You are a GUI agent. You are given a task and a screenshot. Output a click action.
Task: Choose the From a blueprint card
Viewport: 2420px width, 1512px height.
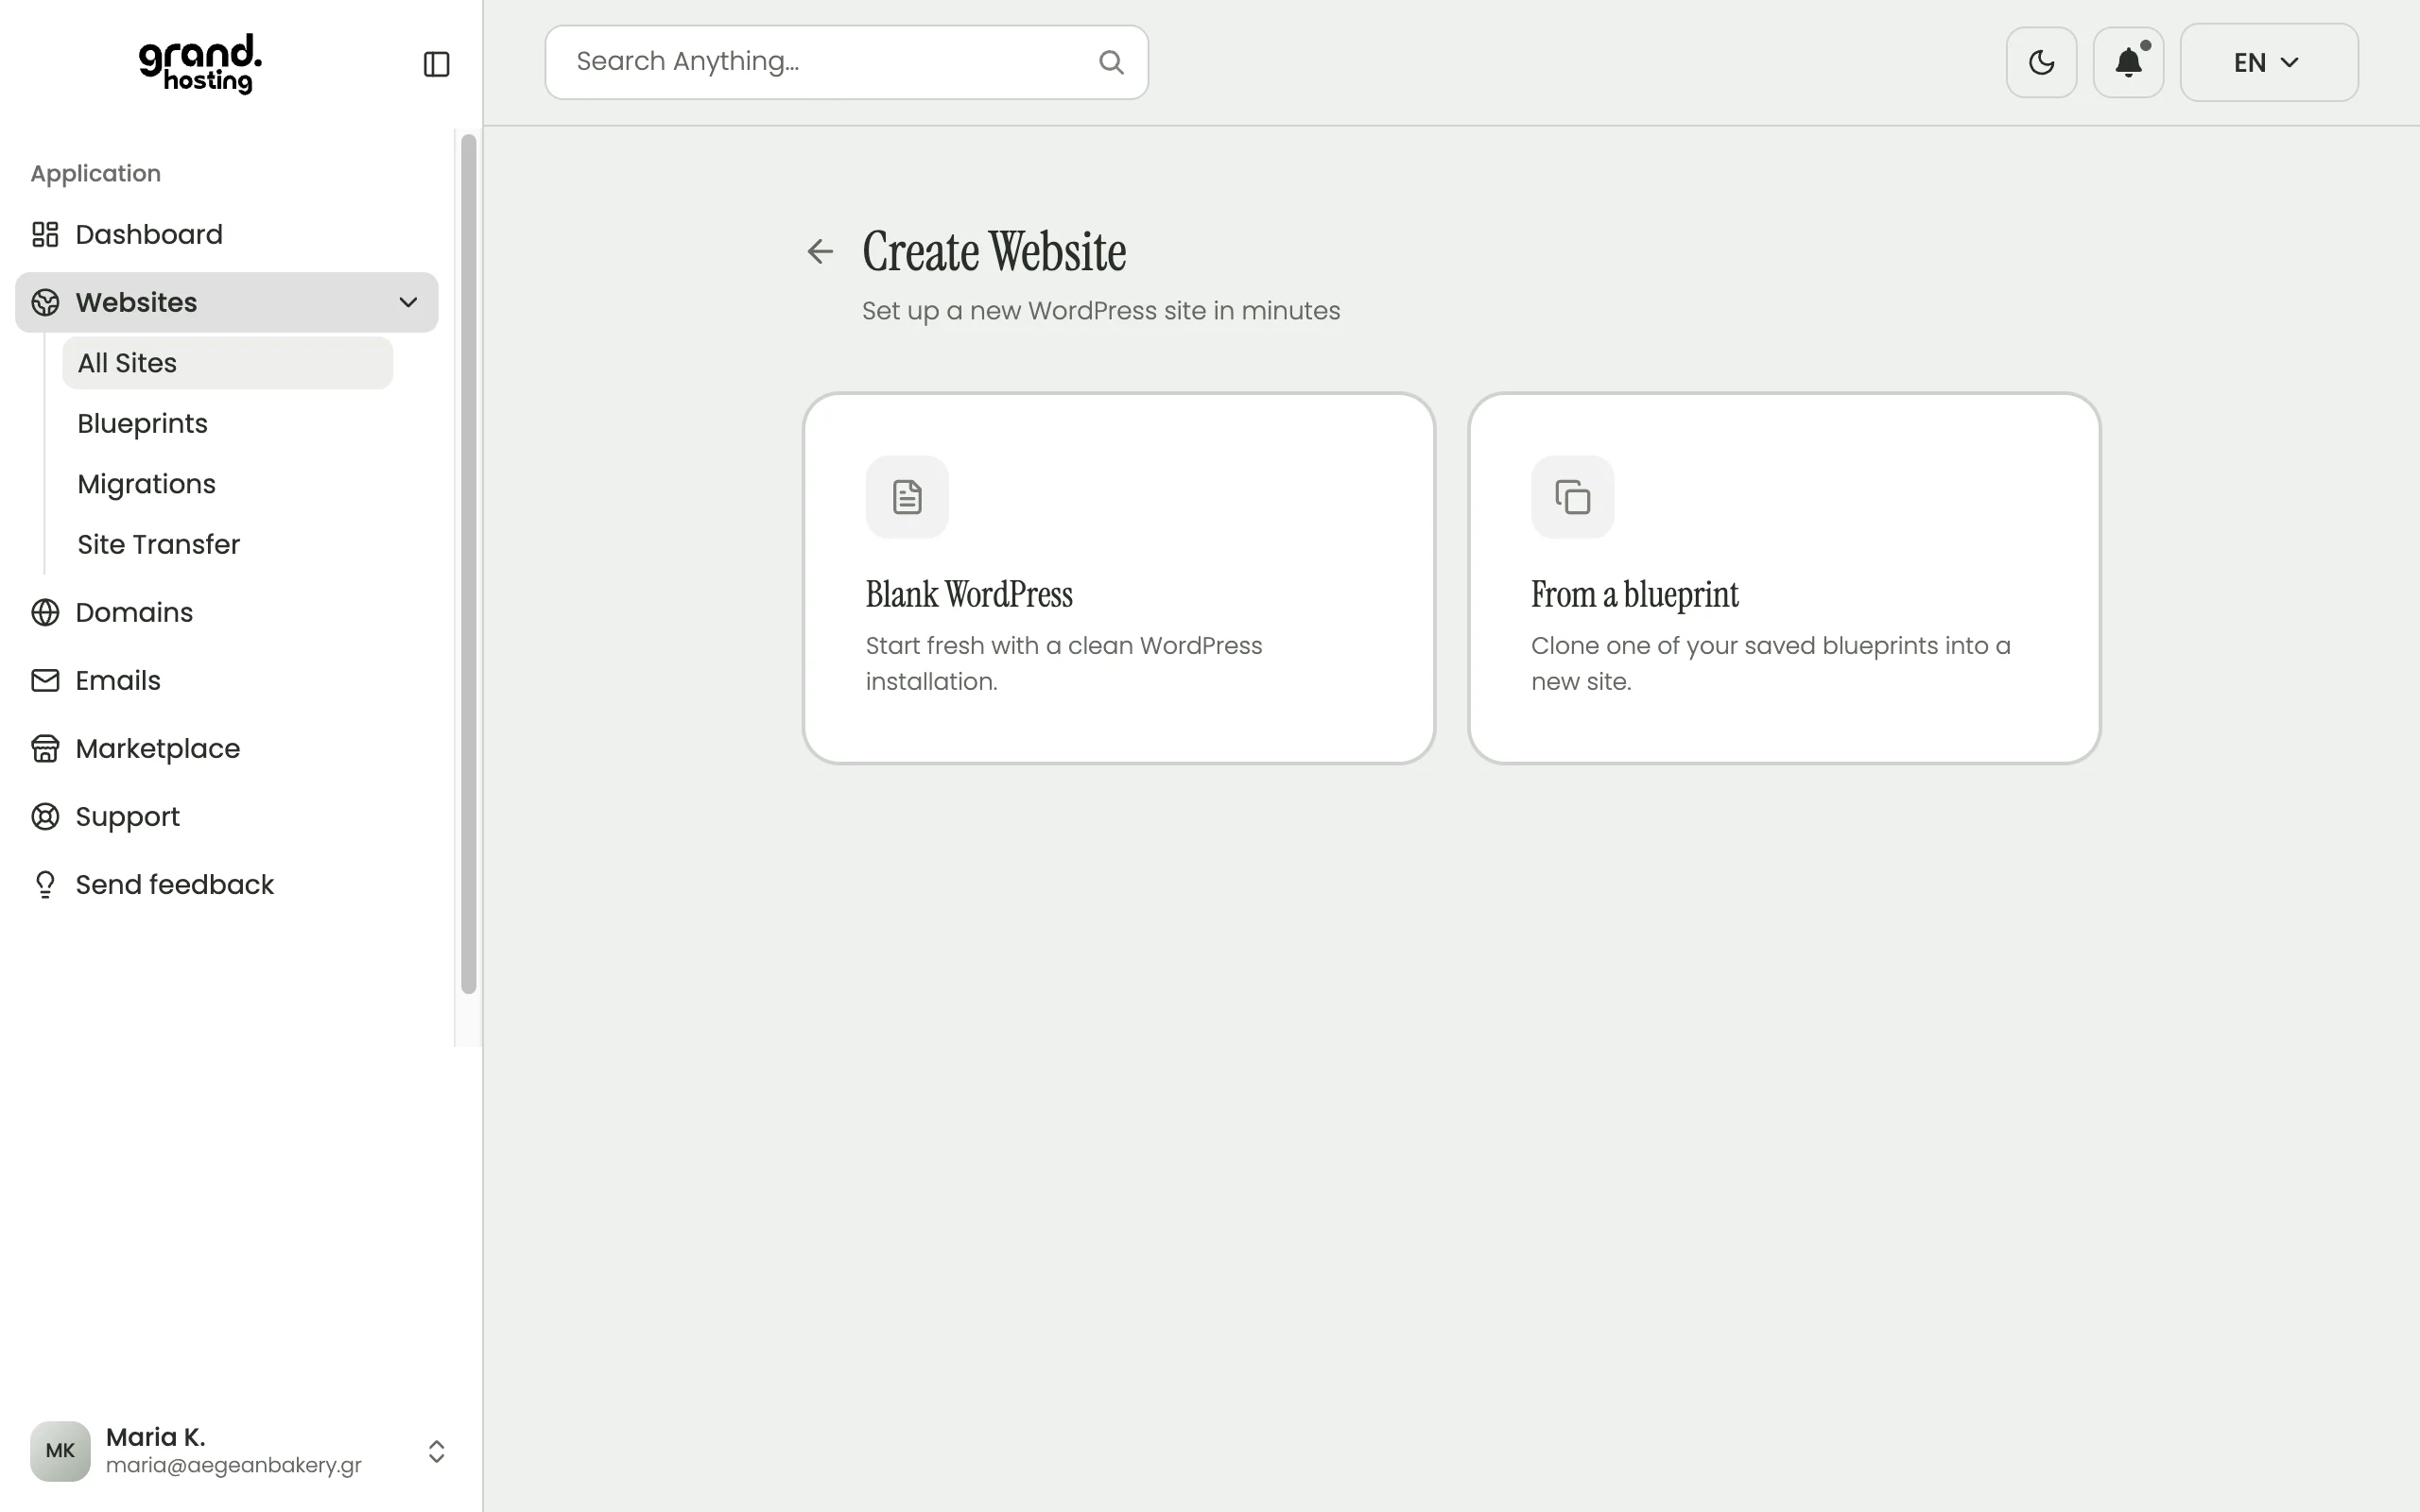click(x=1783, y=578)
